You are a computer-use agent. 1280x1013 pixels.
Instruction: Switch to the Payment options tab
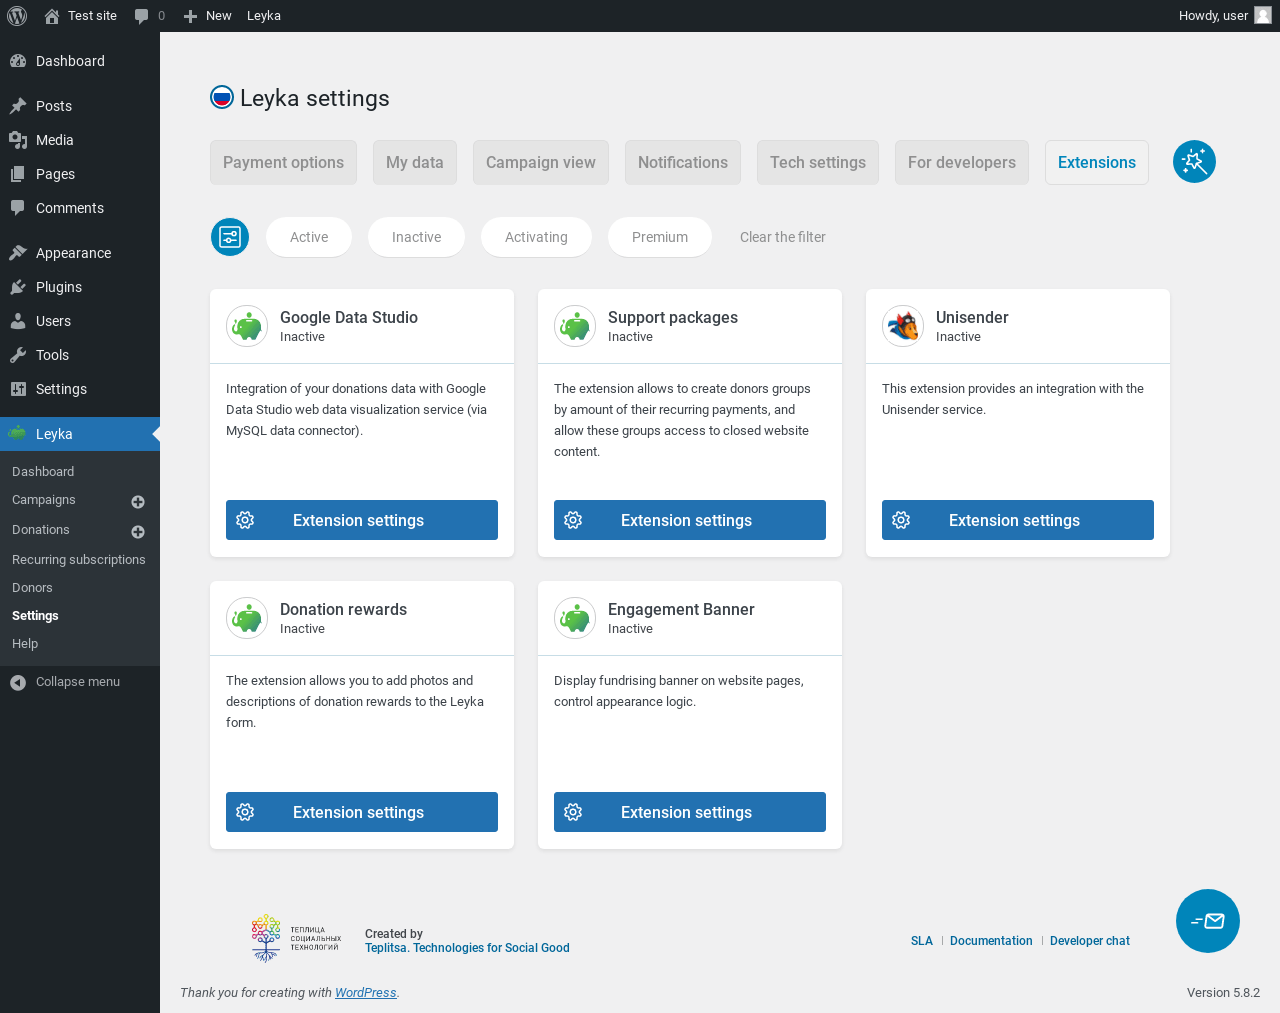pyautogui.click(x=283, y=163)
